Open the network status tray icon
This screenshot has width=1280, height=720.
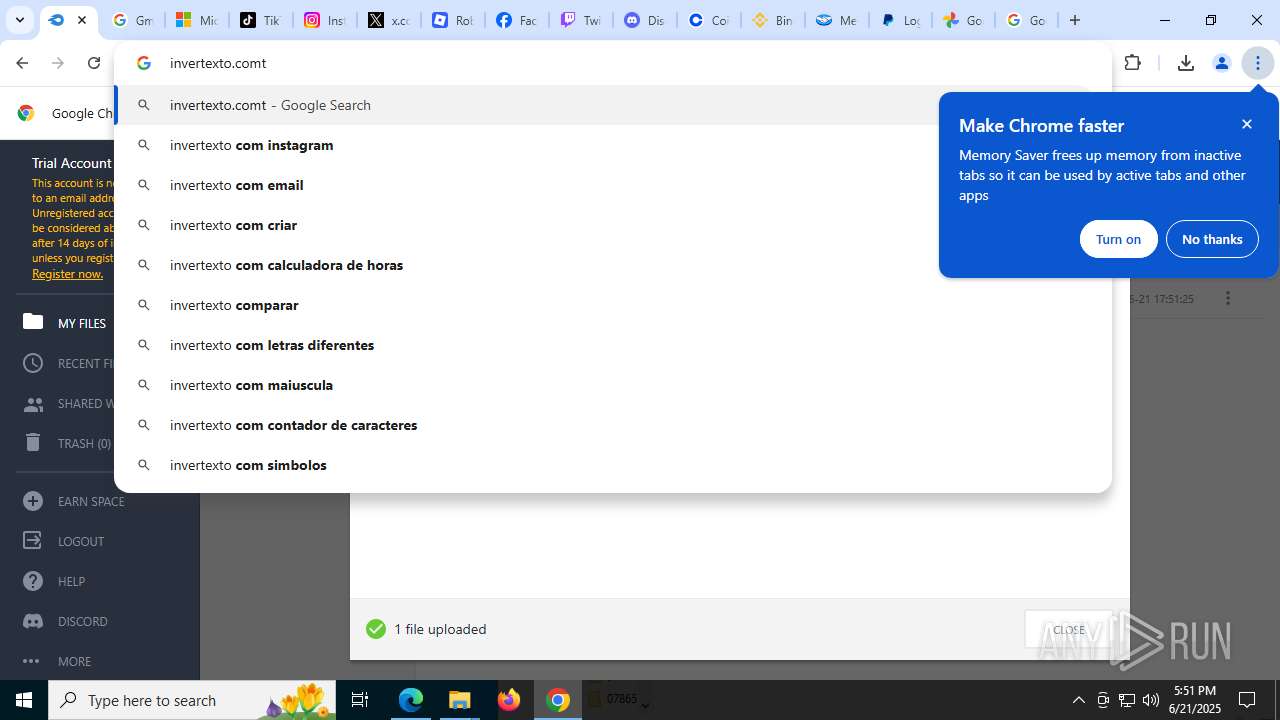(x=1127, y=700)
